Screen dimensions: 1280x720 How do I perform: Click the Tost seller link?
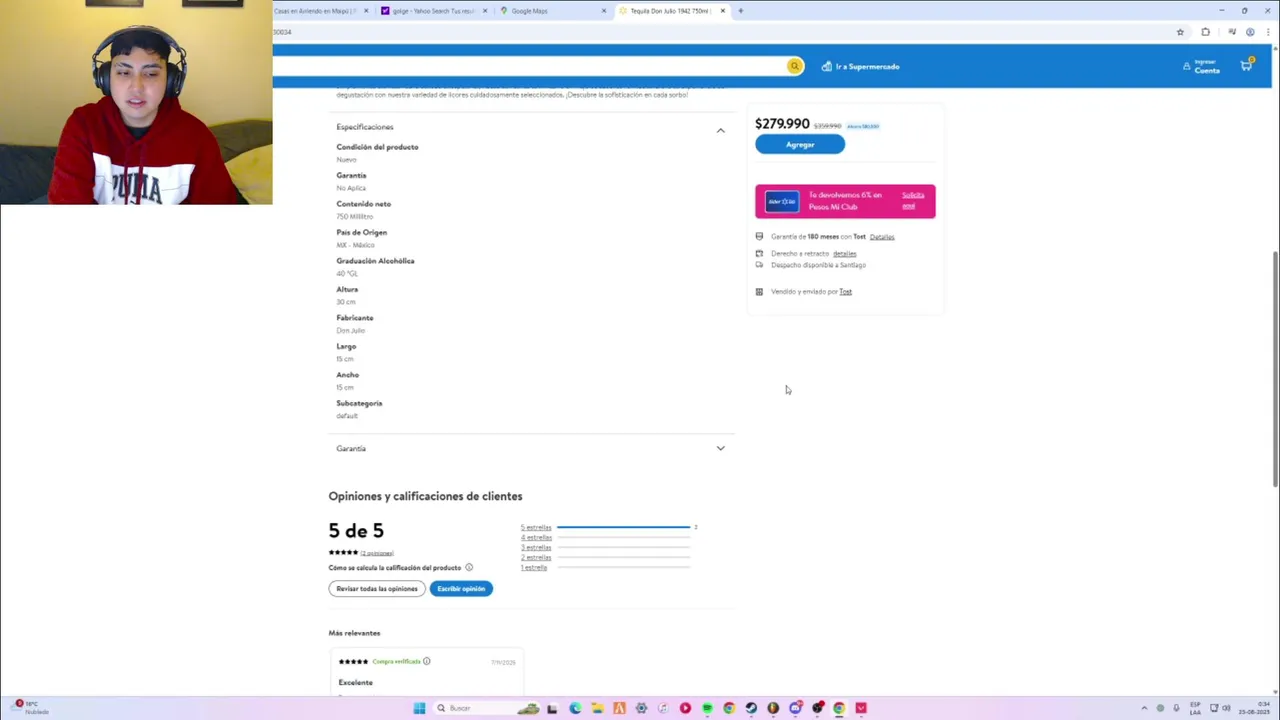coord(845,292)
